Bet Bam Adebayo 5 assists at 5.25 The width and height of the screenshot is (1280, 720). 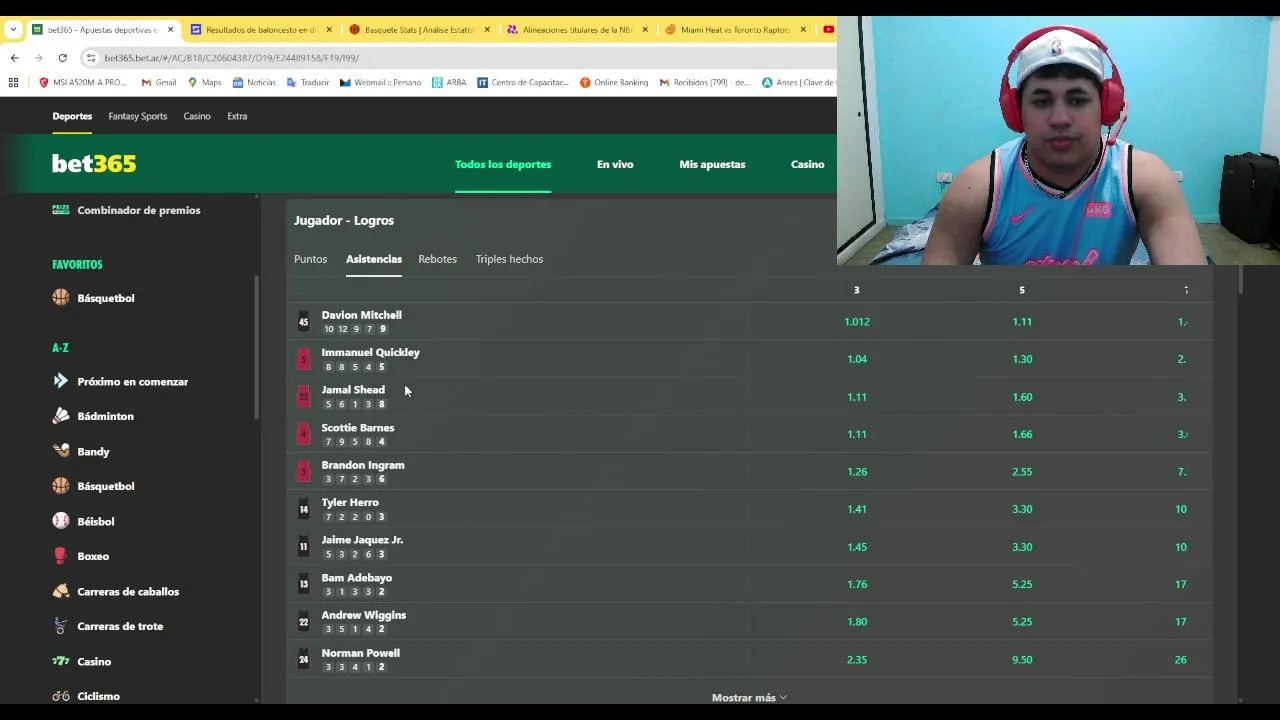1022,584
